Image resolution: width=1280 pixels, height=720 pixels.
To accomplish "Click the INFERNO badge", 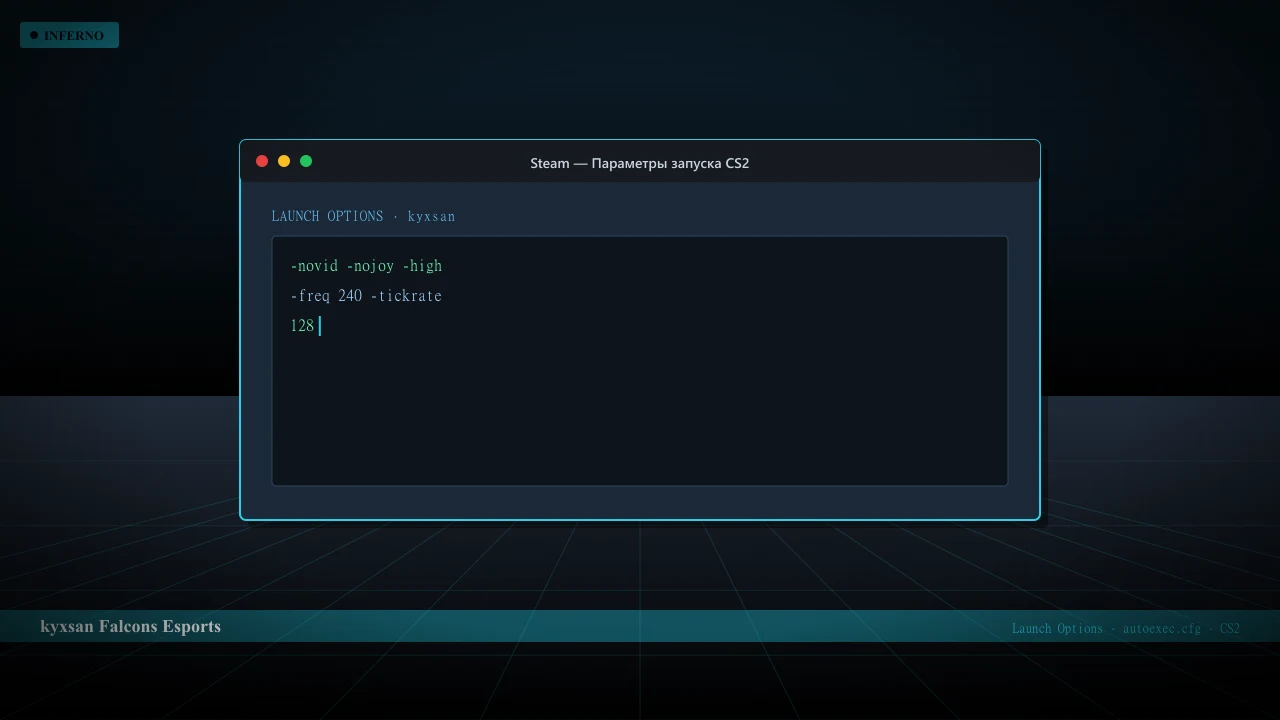I will click(x=69, y=35).
